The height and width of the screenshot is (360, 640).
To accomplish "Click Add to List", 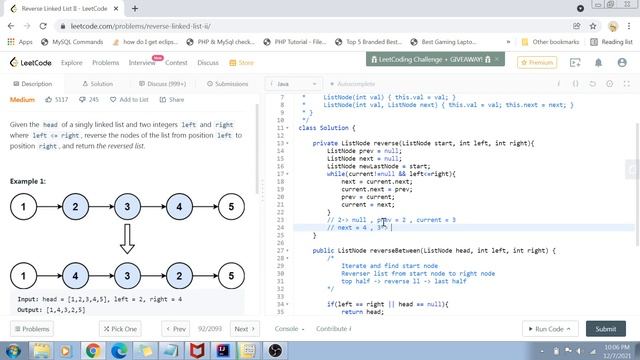I will (129, 100).
